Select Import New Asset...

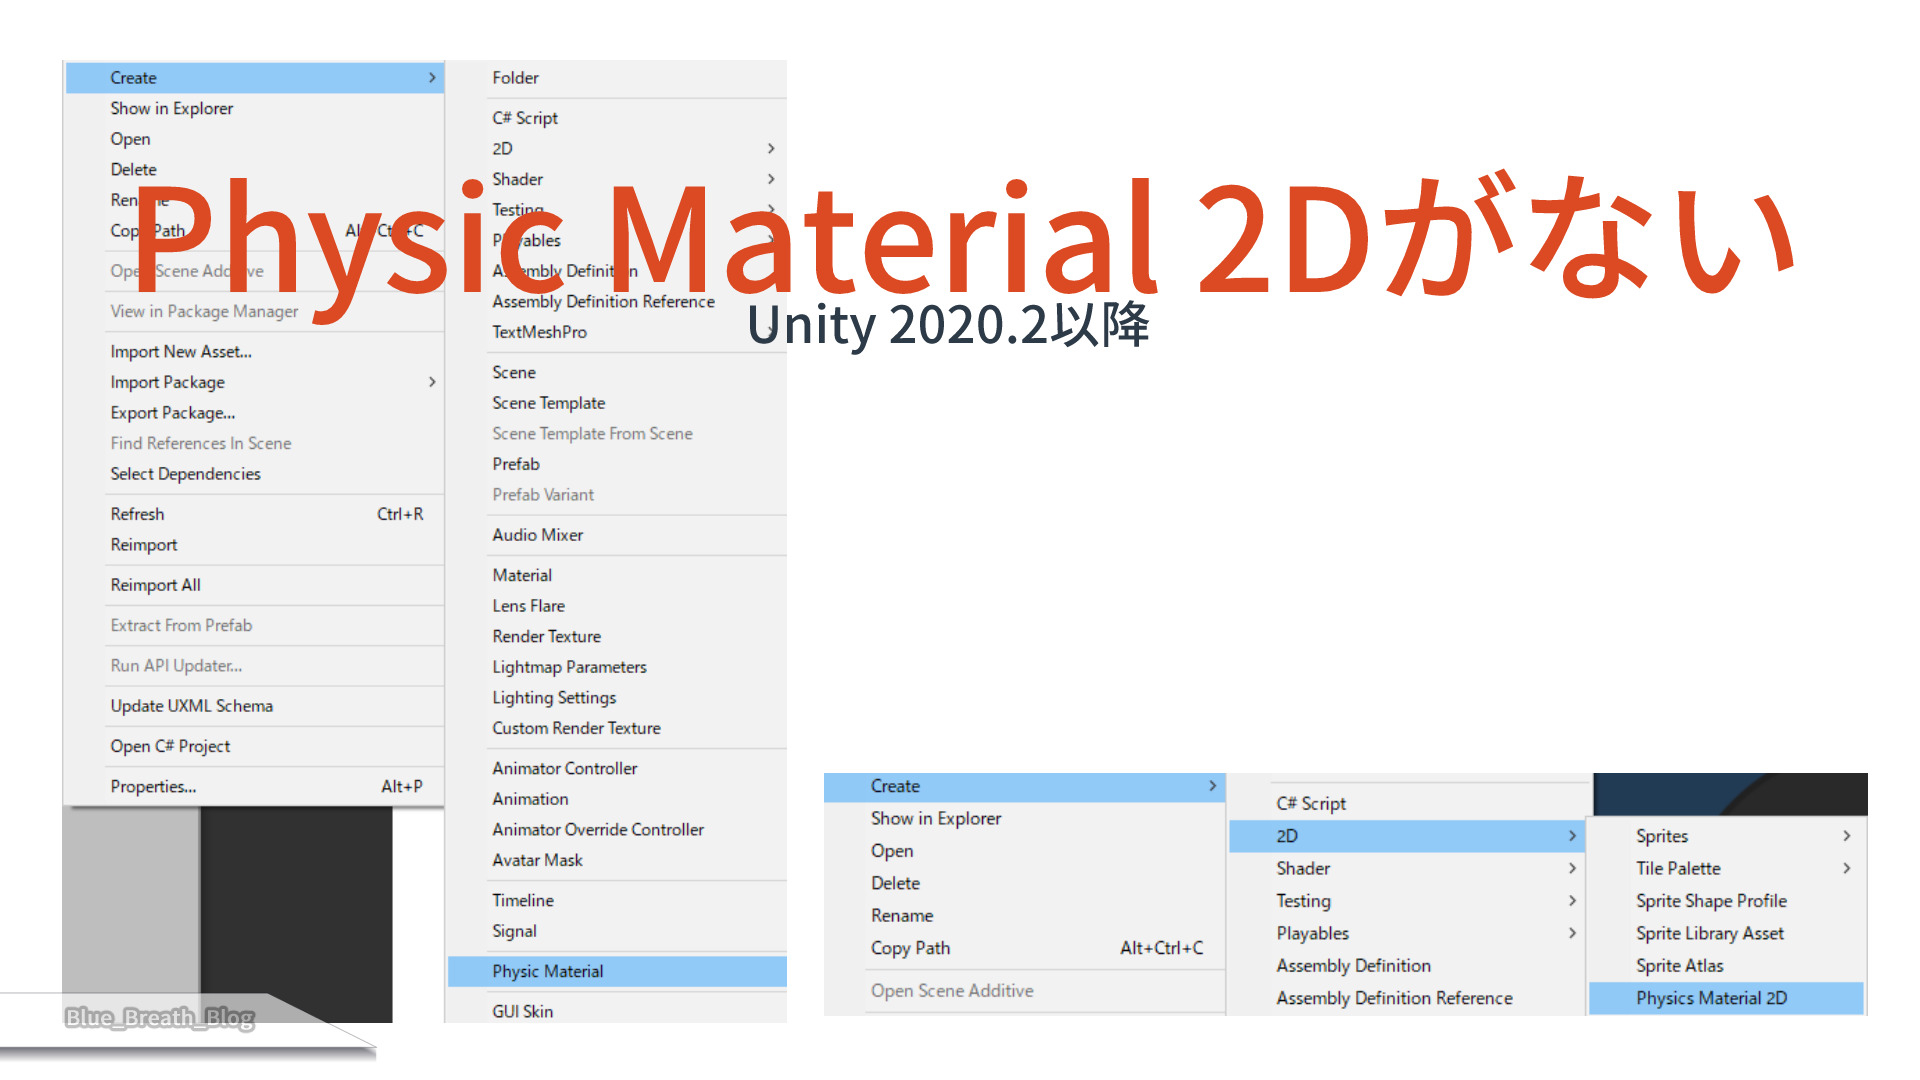[181, 352]
